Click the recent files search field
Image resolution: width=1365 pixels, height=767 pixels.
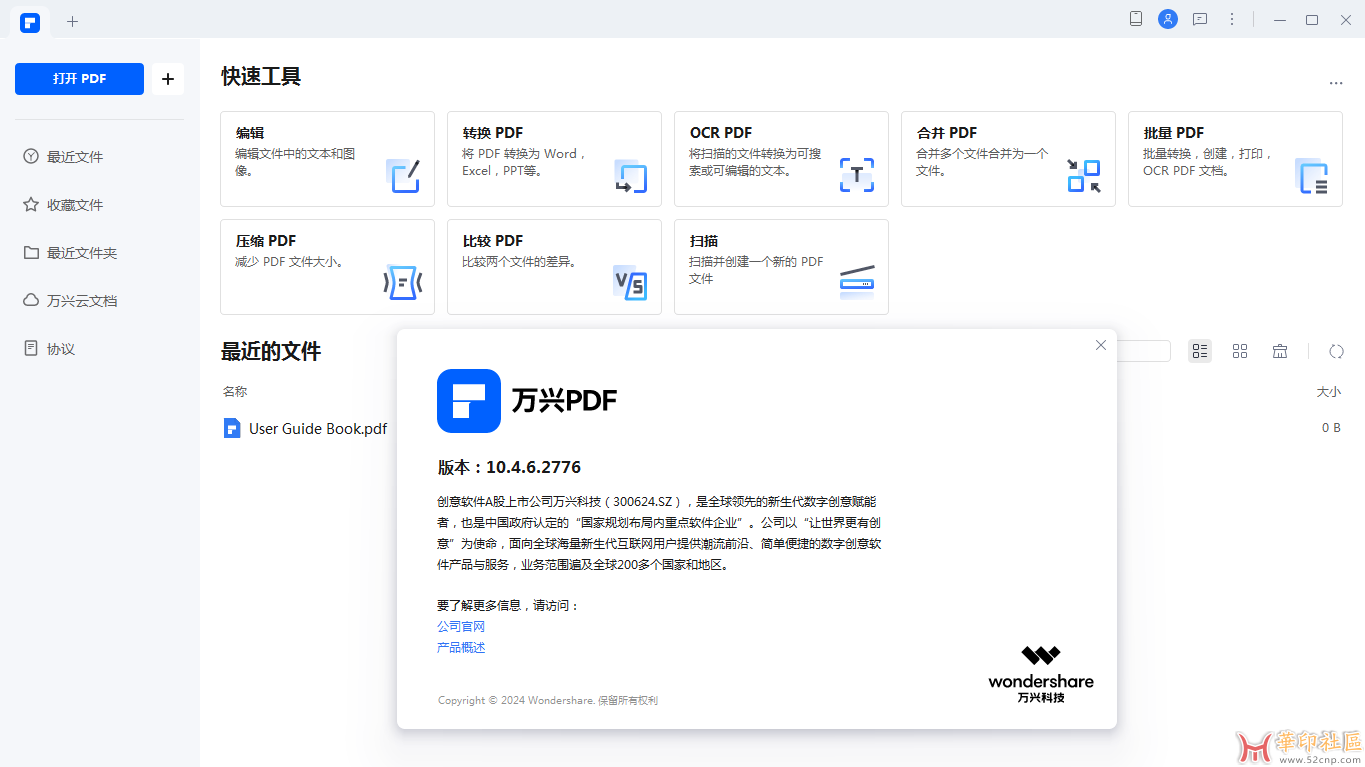coord(1143,351)
